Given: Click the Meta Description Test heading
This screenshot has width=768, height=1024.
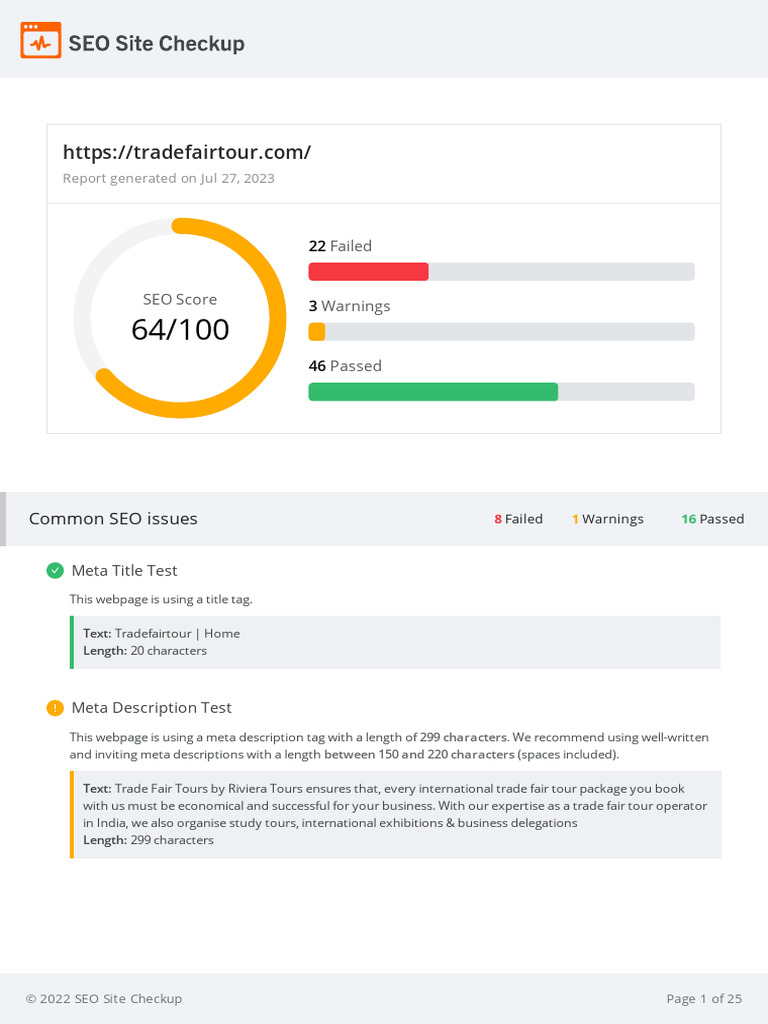Looking at the screenshot, I should [x=151, y=708].
